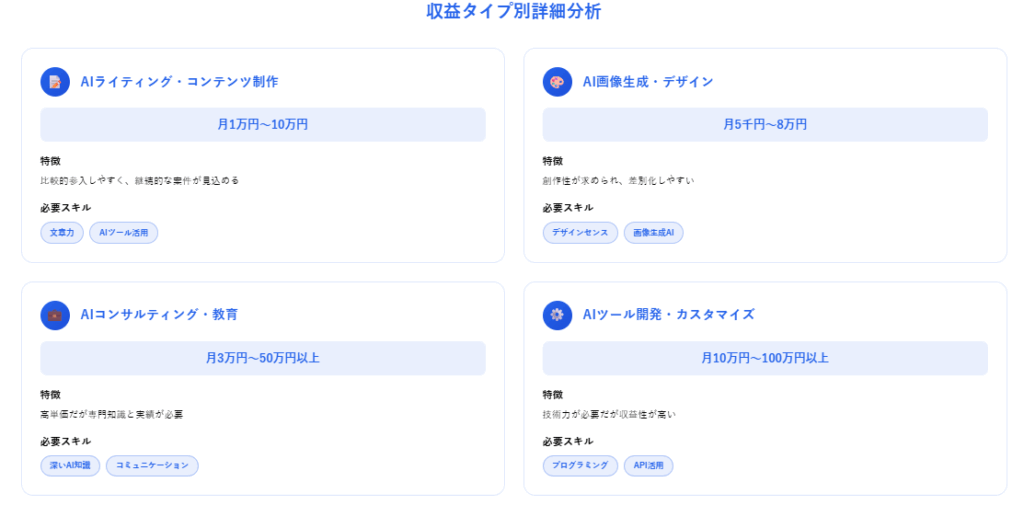Select the API活用 skill tag
The width and height of the screenshot is (1024, 505).
tap(648, 466)
